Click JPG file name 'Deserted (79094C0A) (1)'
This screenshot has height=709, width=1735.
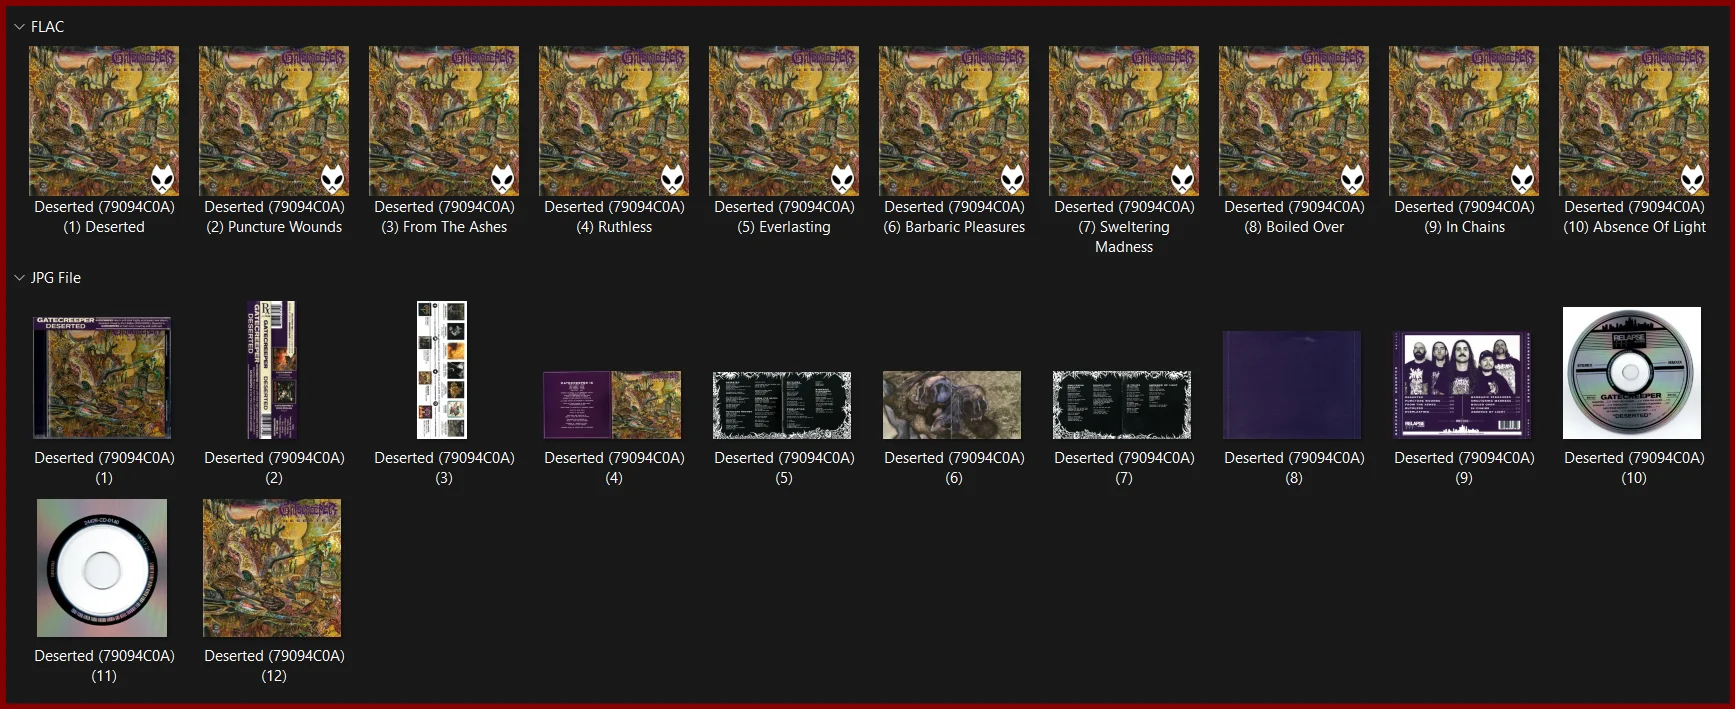point(104,468)
